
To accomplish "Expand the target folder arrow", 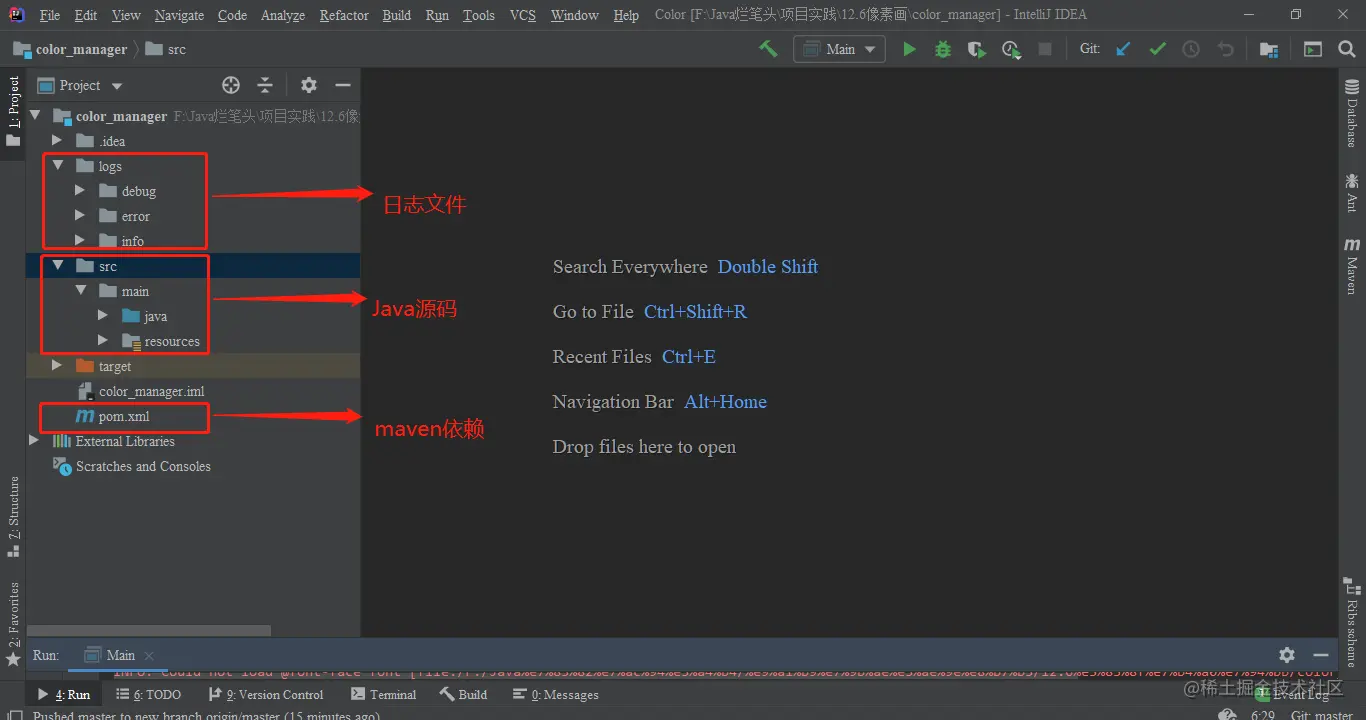I will click(57, 366).
